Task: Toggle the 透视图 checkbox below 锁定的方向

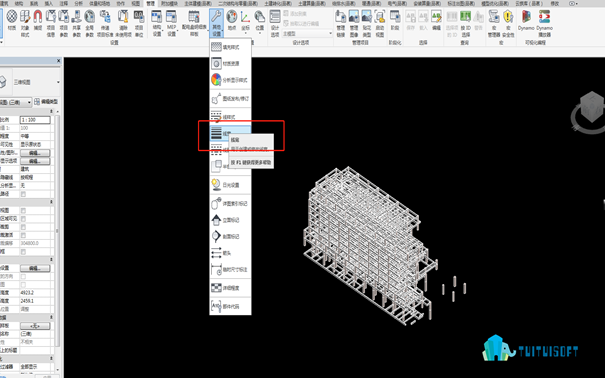Action: (x=23, y=285)
